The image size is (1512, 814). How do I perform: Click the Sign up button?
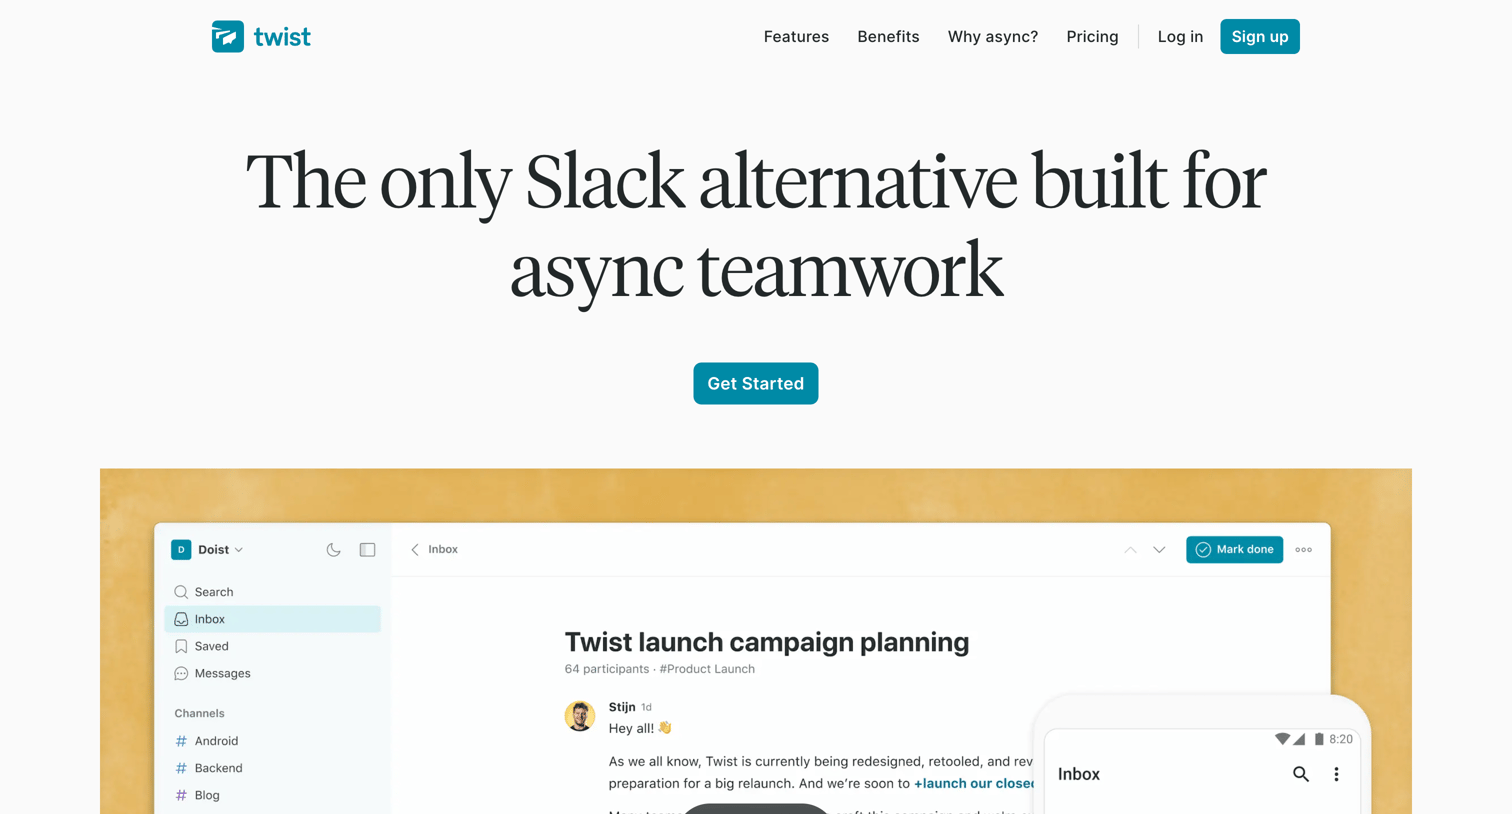[x=1260, y=37]
